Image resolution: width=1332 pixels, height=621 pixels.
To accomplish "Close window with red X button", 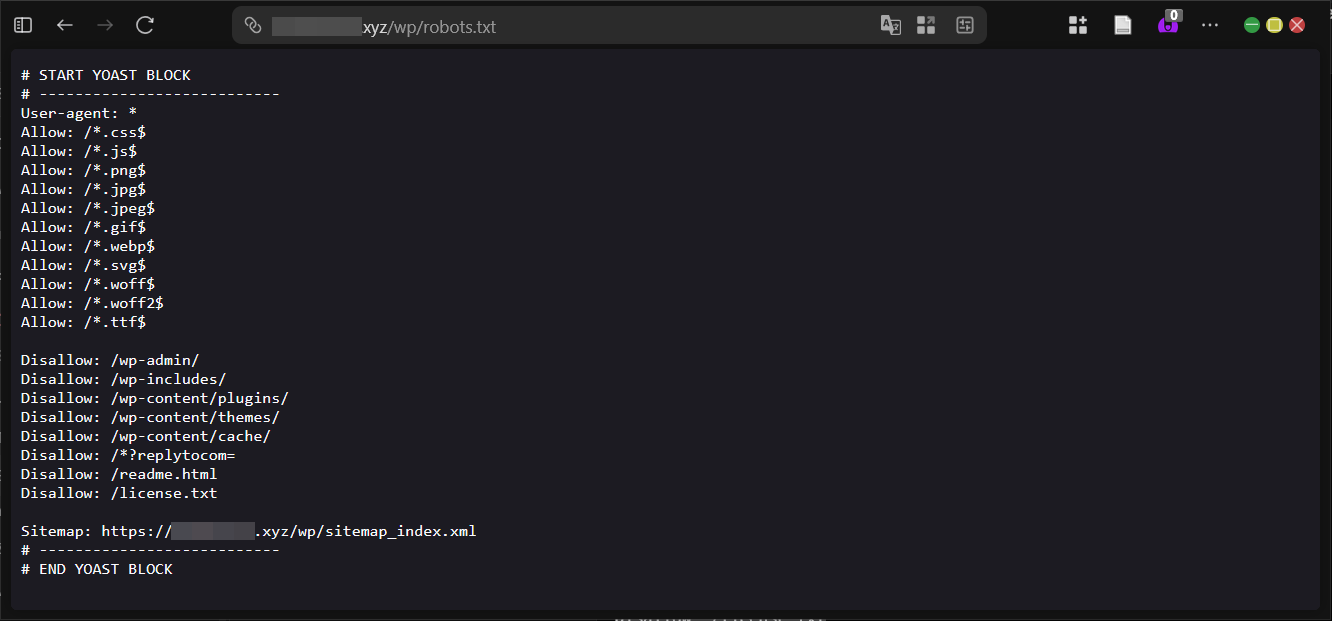I will [1297, 25].
